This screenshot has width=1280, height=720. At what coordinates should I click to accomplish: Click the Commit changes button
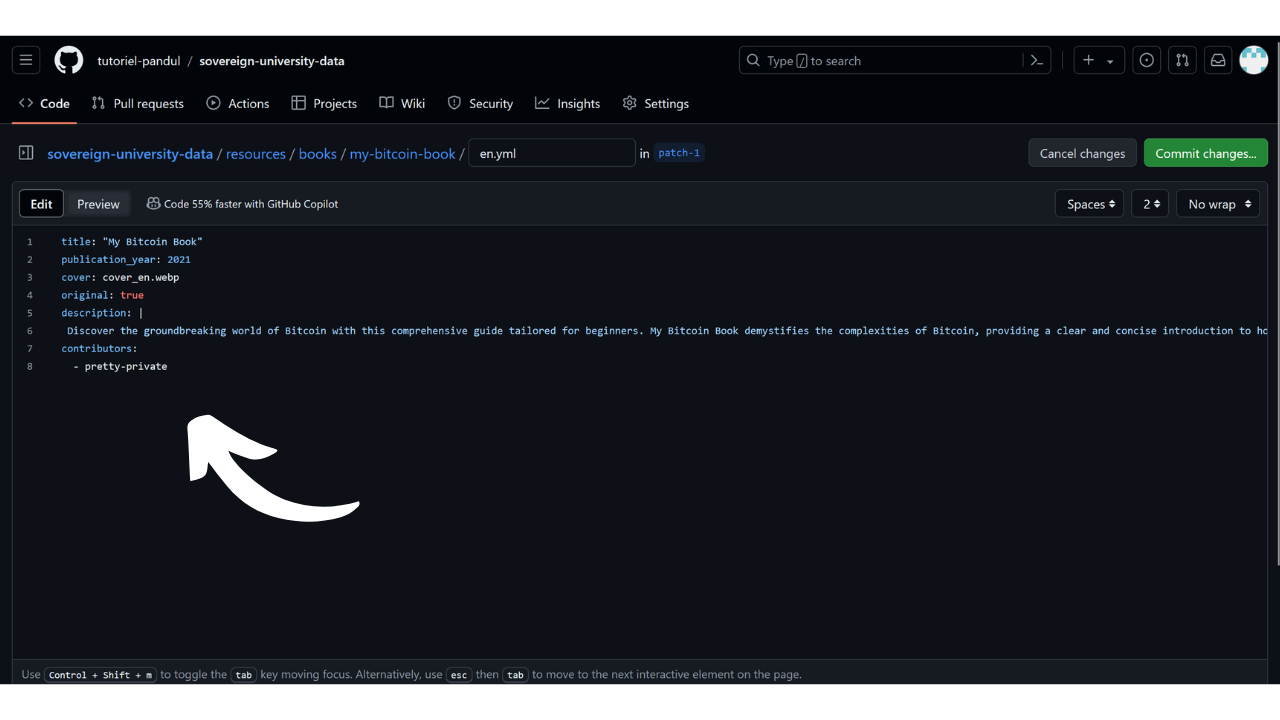click(1206, 153)
